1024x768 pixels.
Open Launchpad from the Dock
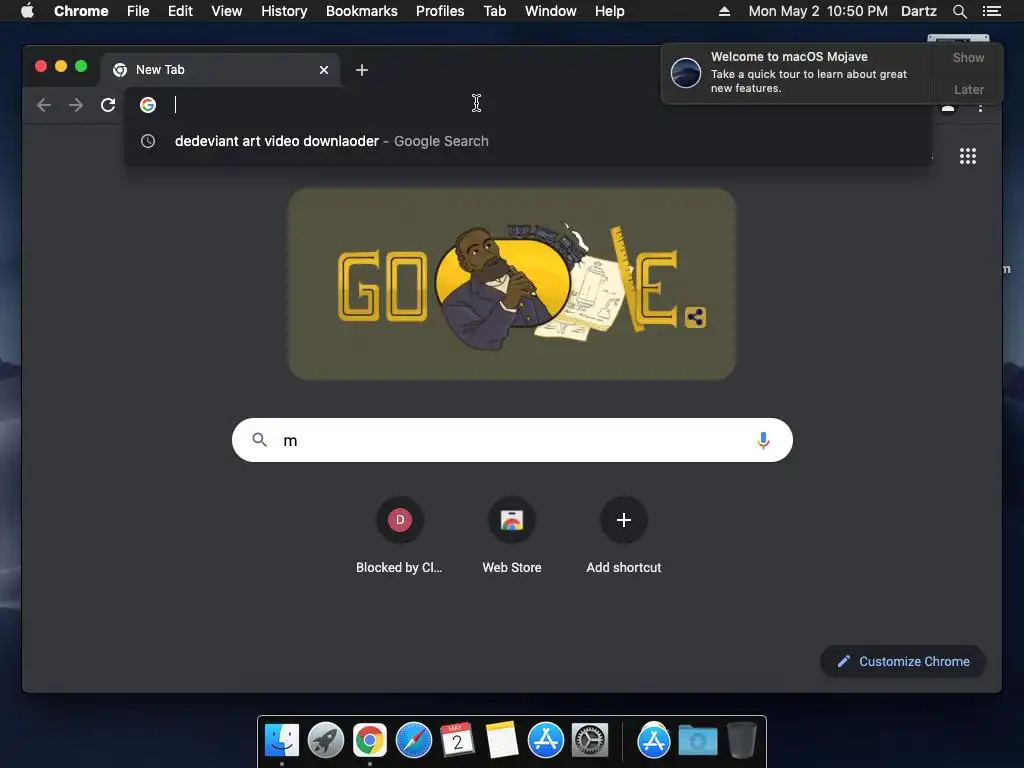click(x=326, y=741)
